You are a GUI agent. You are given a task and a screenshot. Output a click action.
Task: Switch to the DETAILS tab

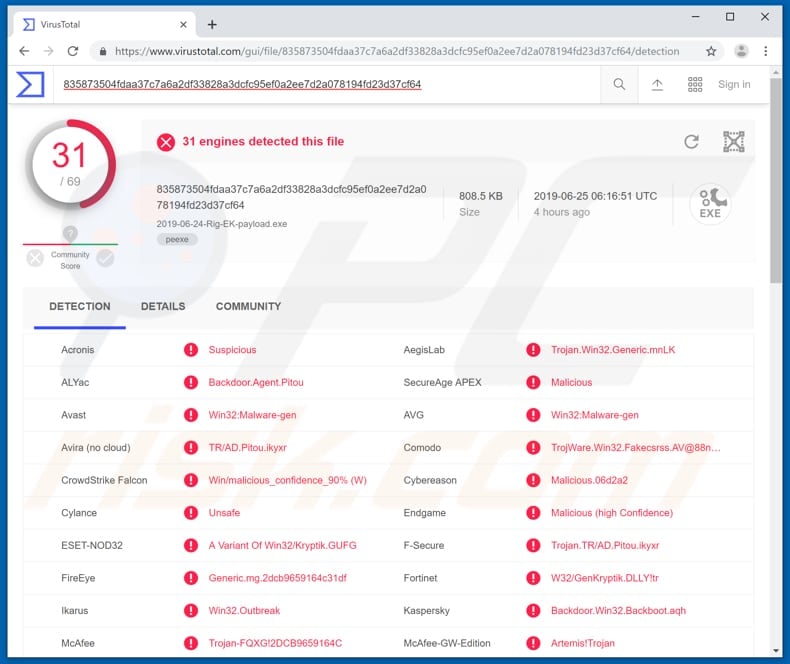pos(163,306)
